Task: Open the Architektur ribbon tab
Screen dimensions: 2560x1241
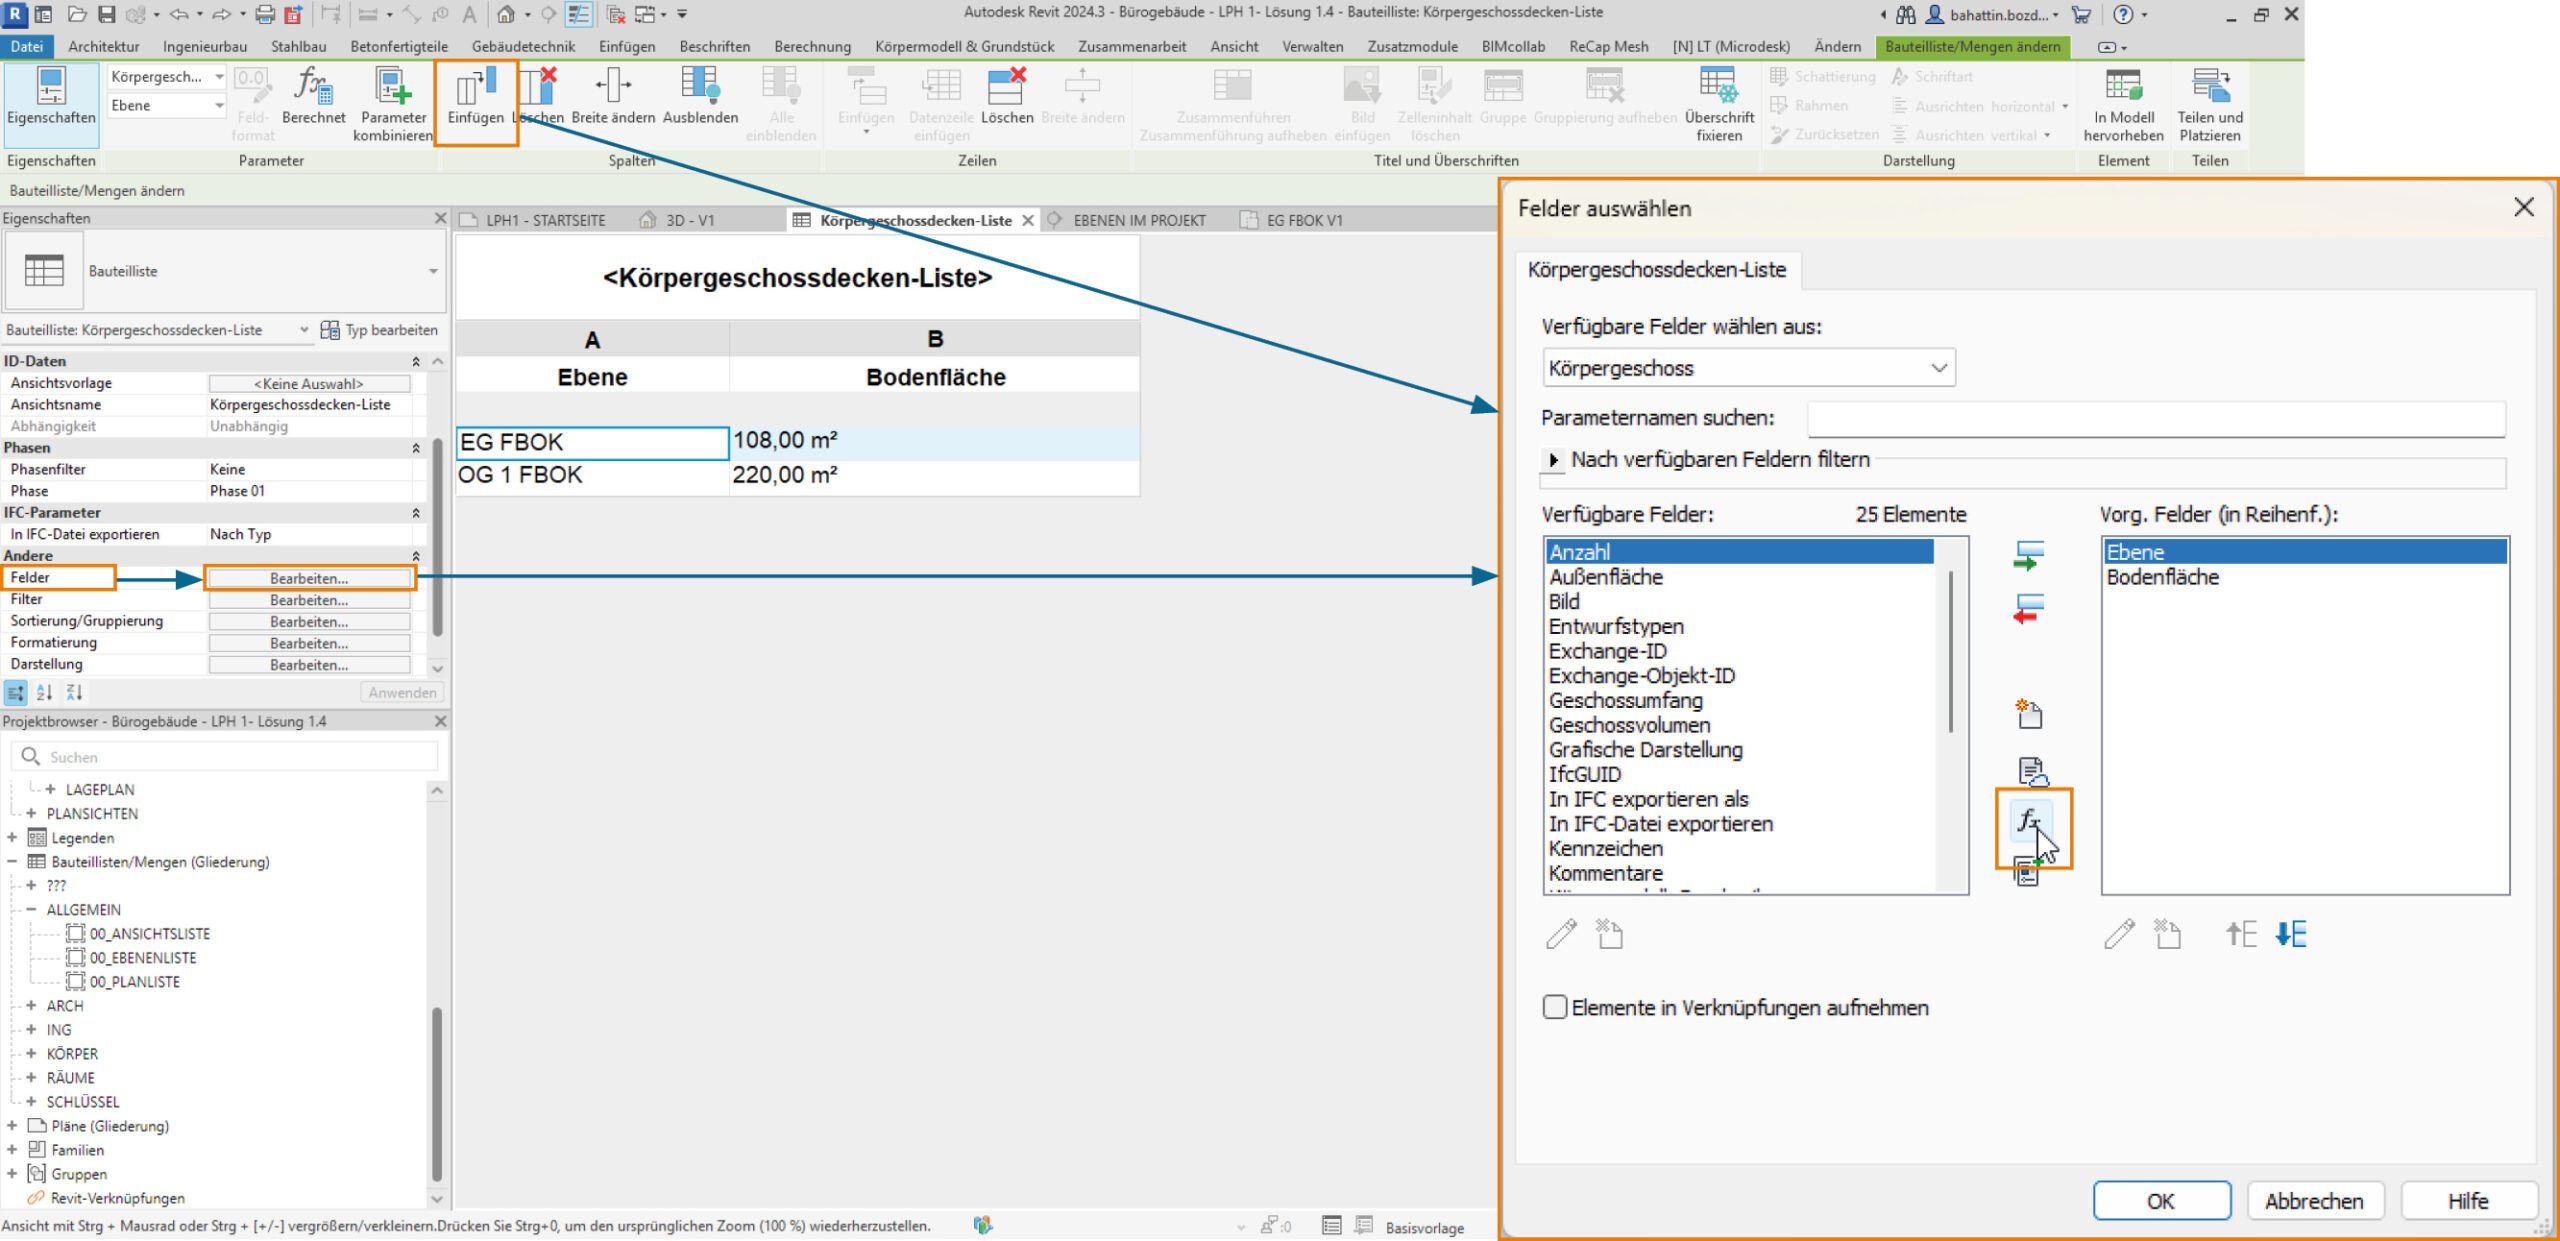Action: click(x=103, y=46)
